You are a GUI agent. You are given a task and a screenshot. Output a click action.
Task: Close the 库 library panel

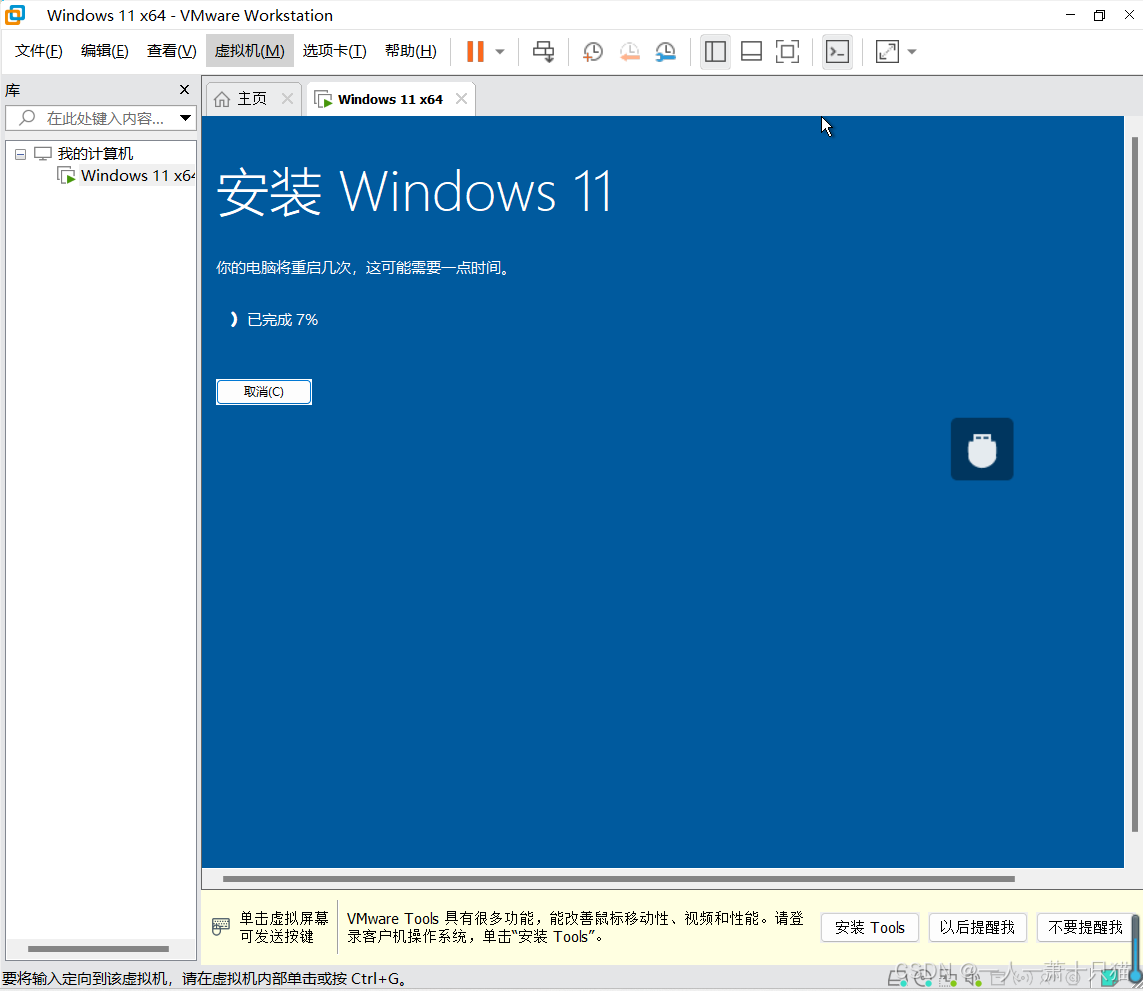click(x=184, y=90)
